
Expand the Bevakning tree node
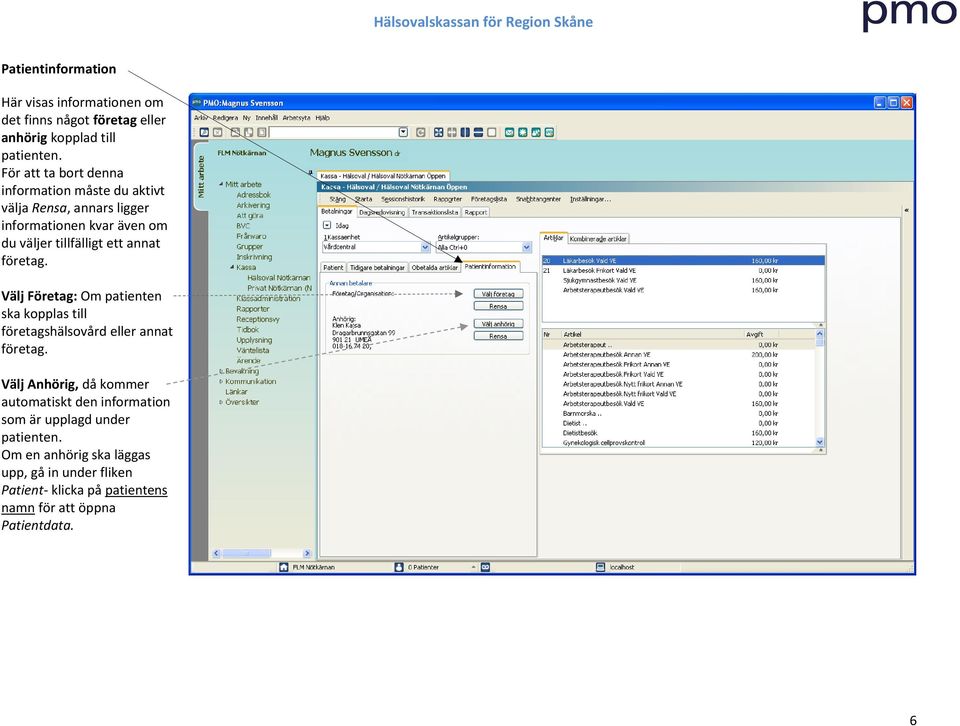coord(221,371)
